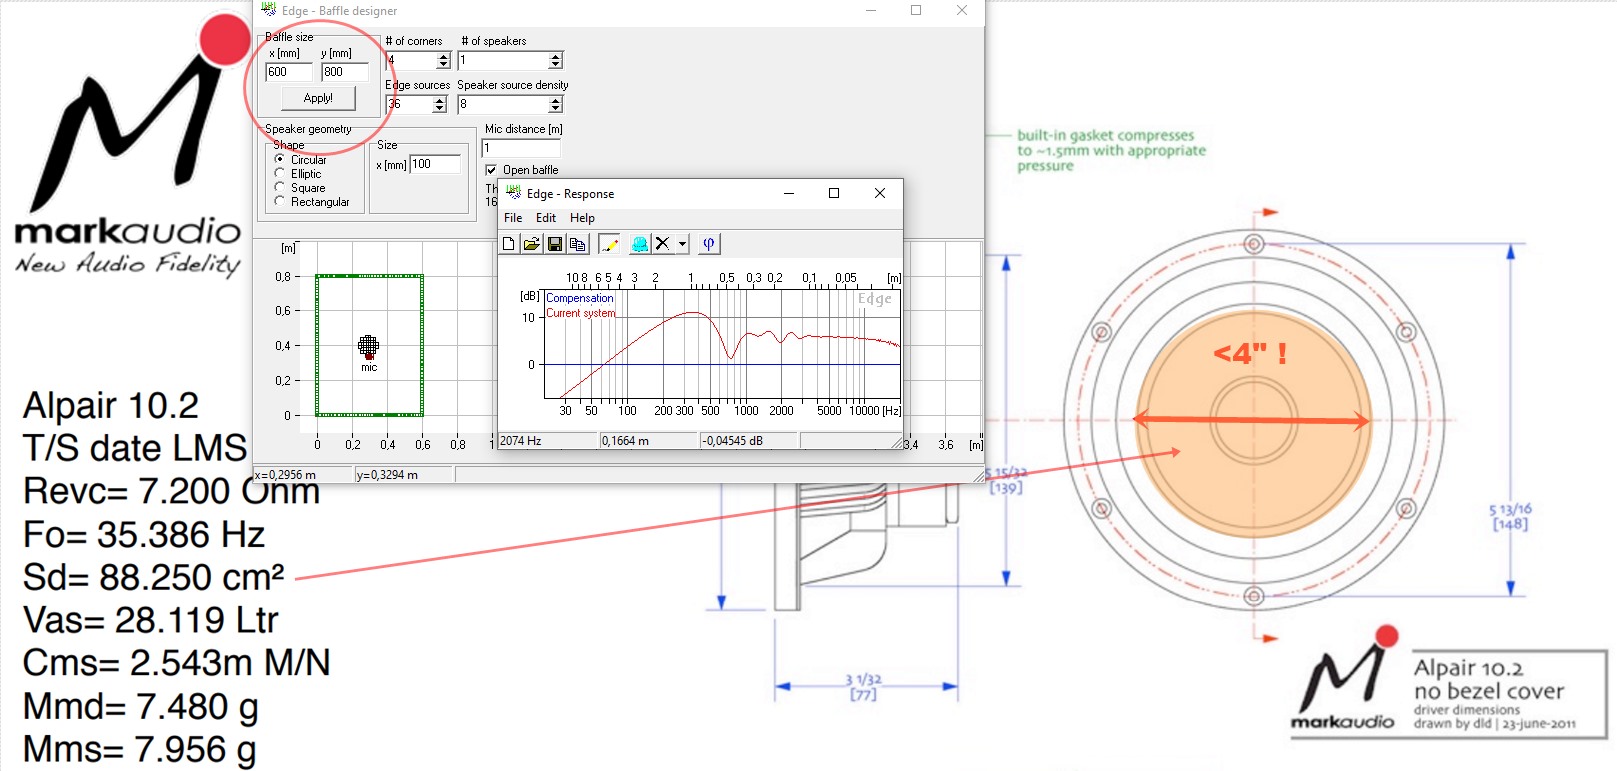Click the number of corners value field
The height and width of the screenshot is (771, 1617).
pos(412,61)
